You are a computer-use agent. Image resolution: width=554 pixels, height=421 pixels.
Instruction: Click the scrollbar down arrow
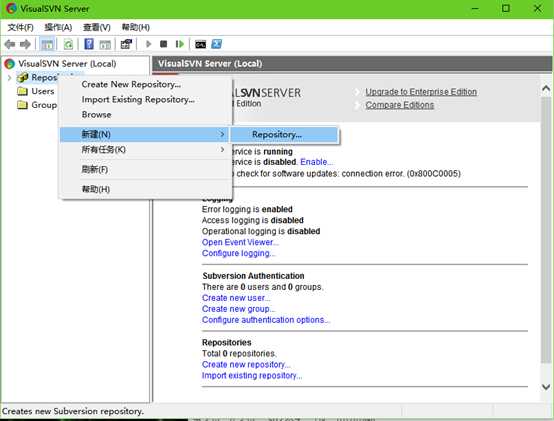(x=546, y=387)
